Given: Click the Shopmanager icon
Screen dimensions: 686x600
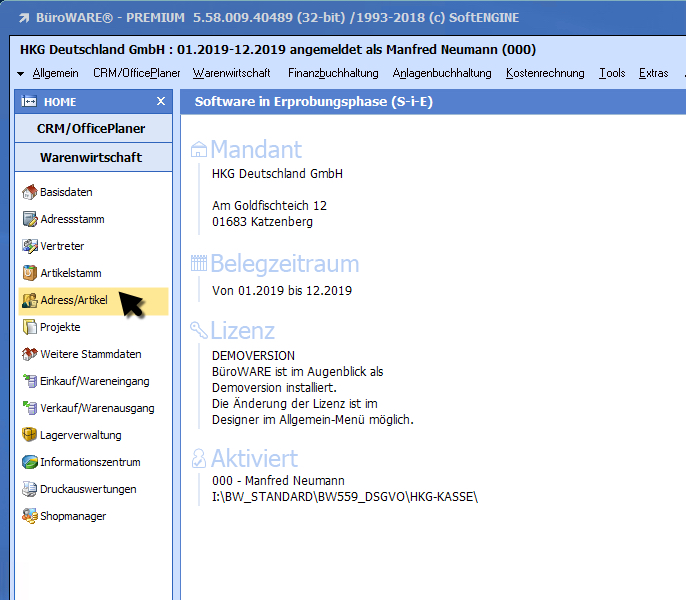Looking at the screenshot, I should point(29,516).
